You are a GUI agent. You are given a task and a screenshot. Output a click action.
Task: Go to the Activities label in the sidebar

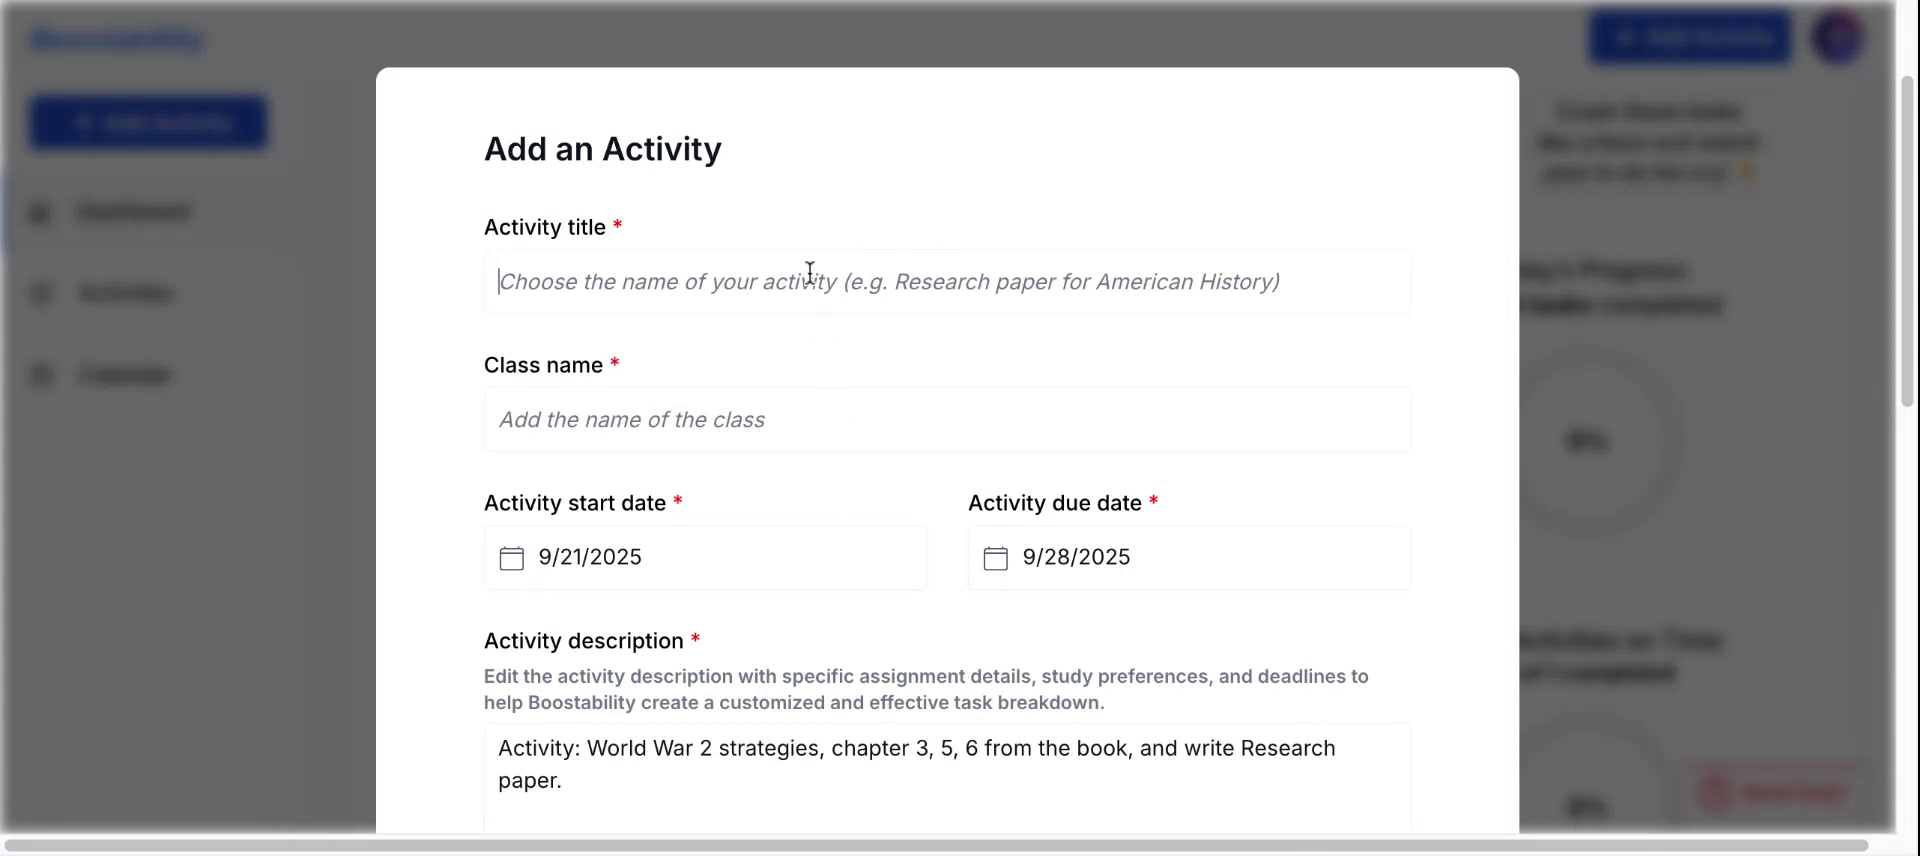pyautogui.click(x=126, y=293)
